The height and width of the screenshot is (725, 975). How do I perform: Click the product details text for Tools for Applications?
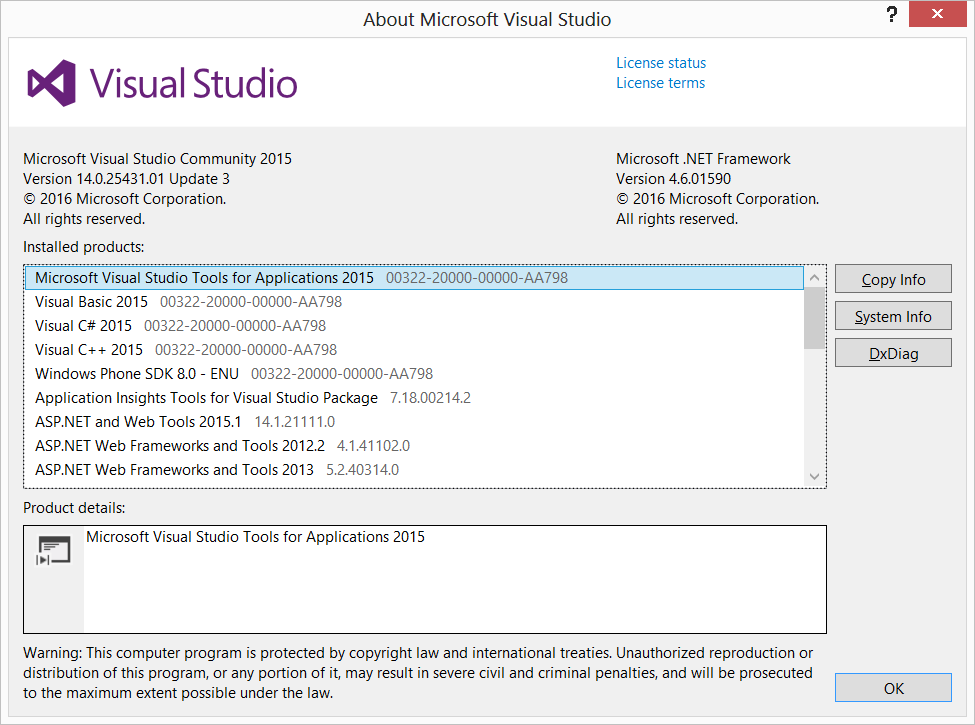click(255, 537)
